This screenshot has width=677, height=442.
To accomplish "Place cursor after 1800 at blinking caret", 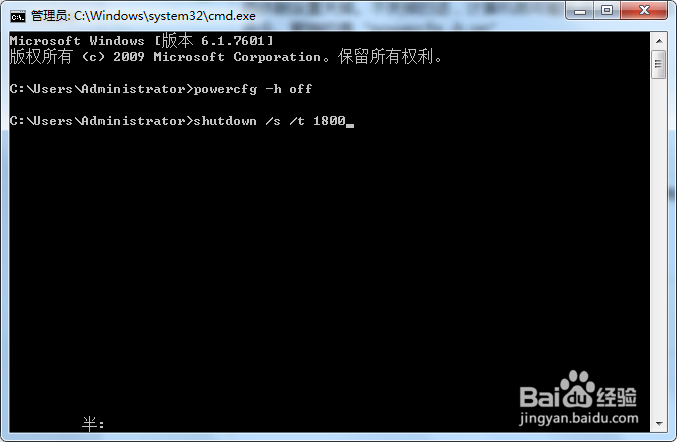I will pyautogui.click(x=350, y=122).
